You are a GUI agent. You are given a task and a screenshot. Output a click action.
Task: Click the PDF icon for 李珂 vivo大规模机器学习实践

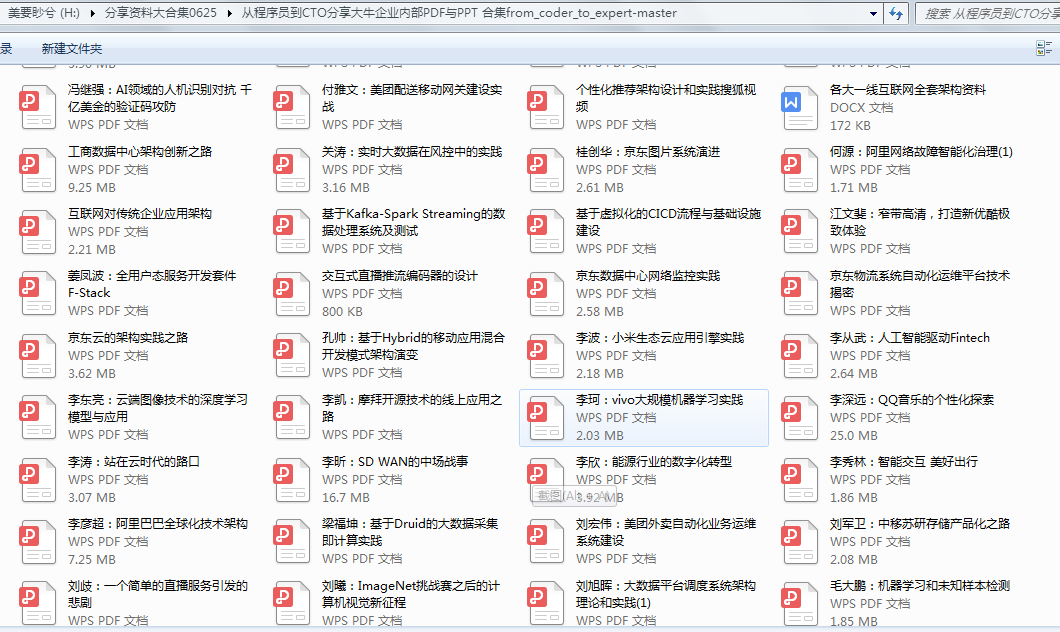(x=546, y=417)
